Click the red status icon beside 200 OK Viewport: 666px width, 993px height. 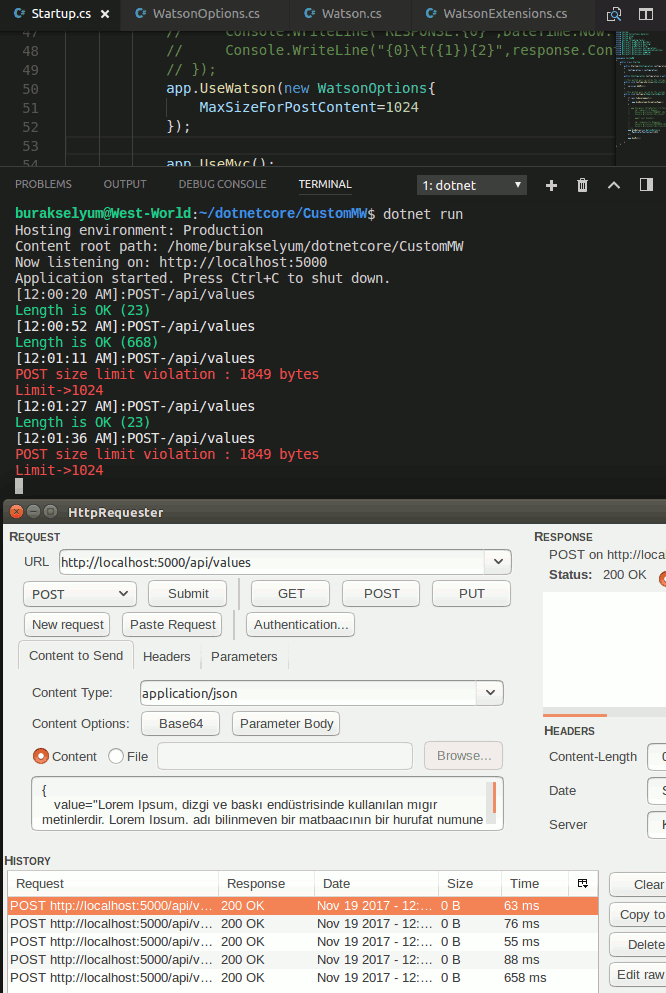(661, 577)
